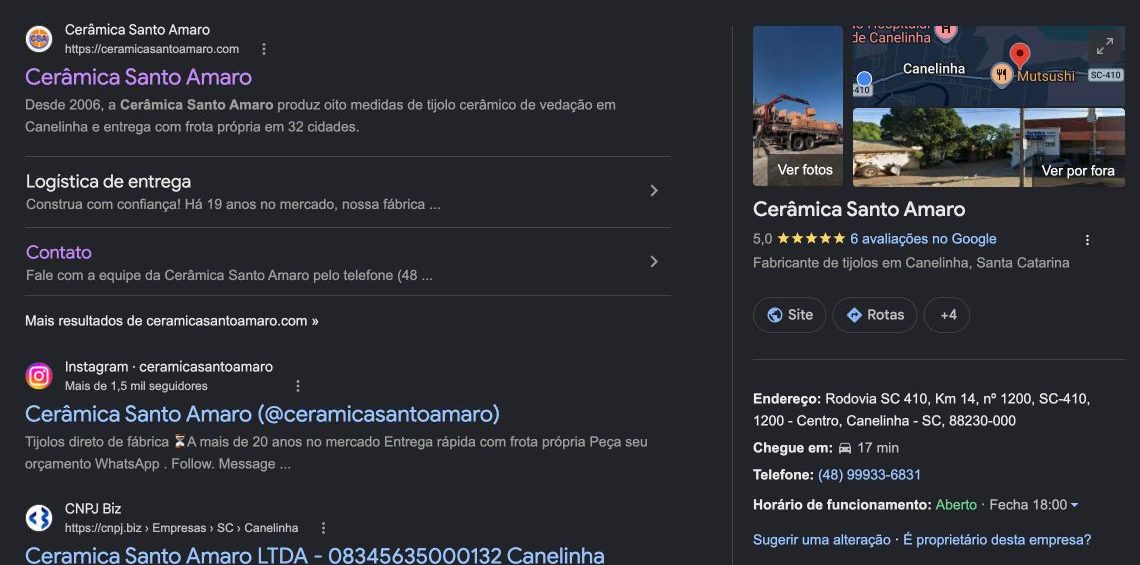Open the options menu for the CNPJ Biz result
The image size is (1140, 565).
tap(324, 528)
